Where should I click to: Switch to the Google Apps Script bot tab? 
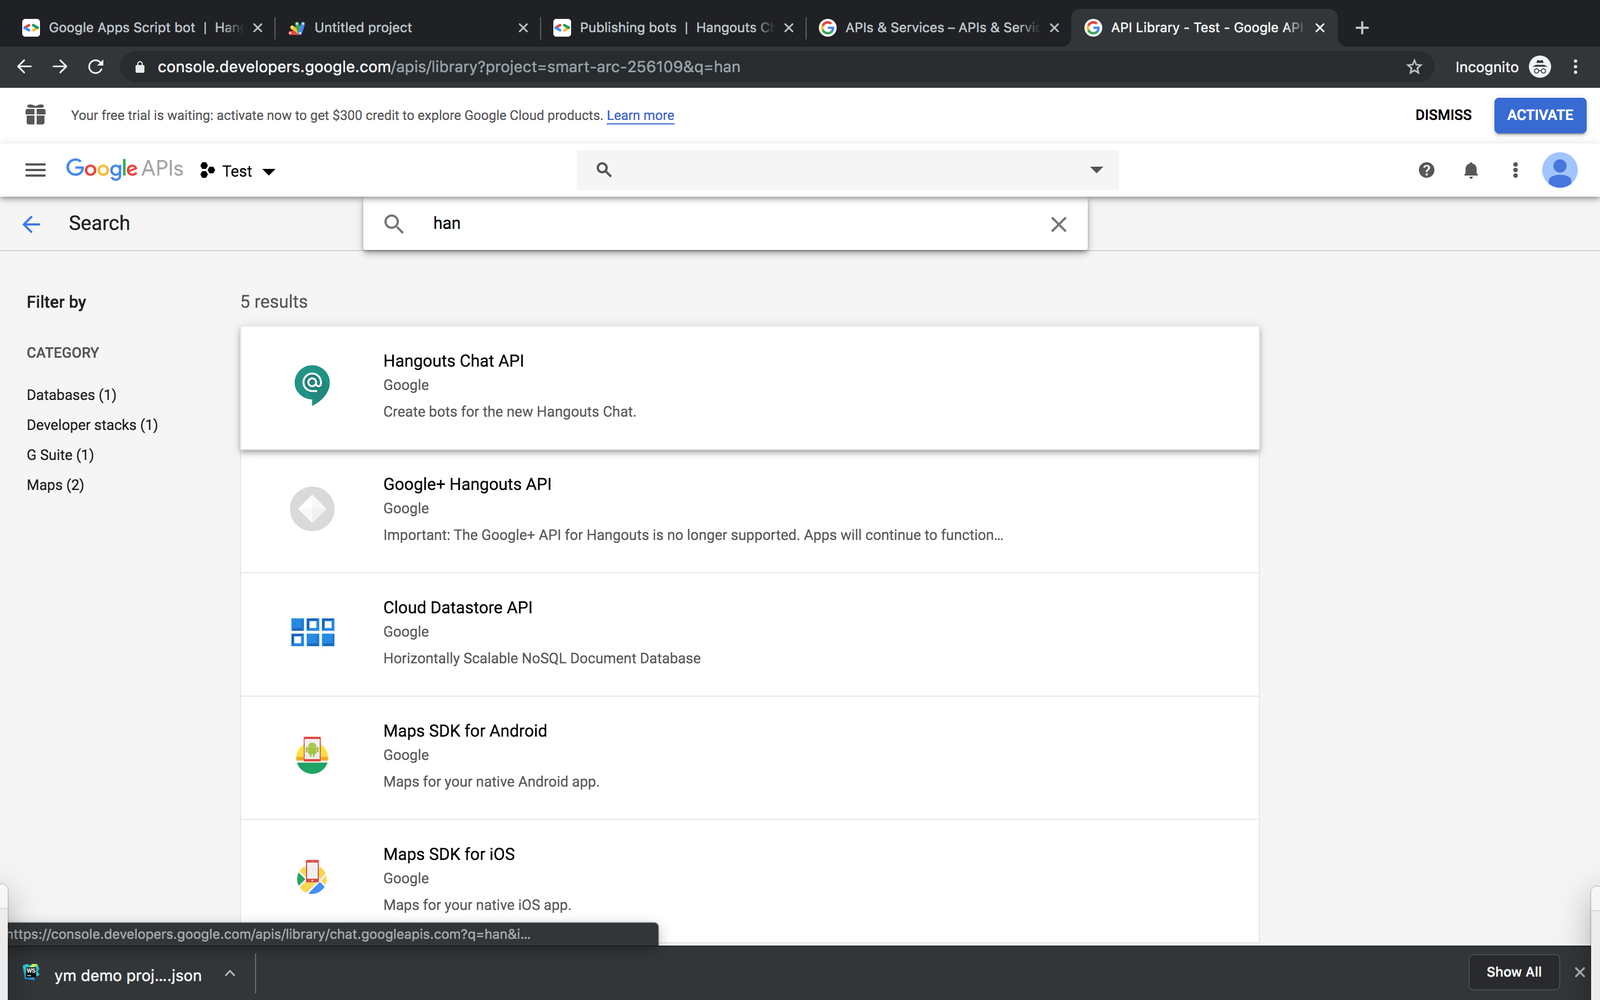point(142,28)
